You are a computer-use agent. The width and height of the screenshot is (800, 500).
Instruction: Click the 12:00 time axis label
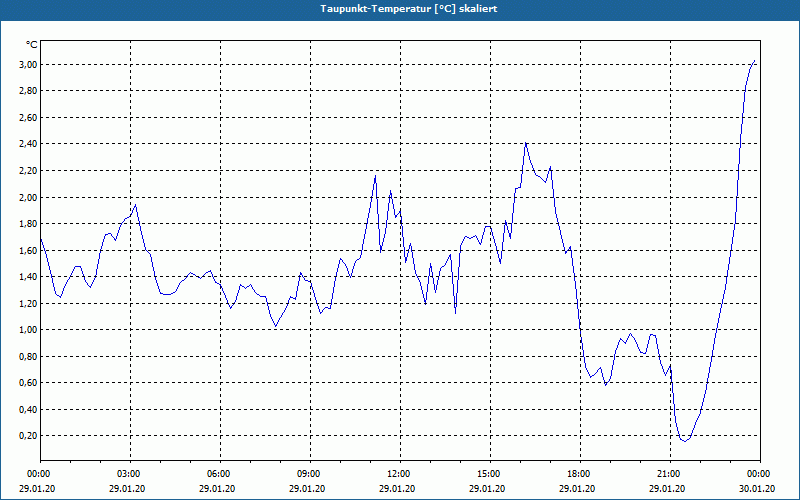400,474
